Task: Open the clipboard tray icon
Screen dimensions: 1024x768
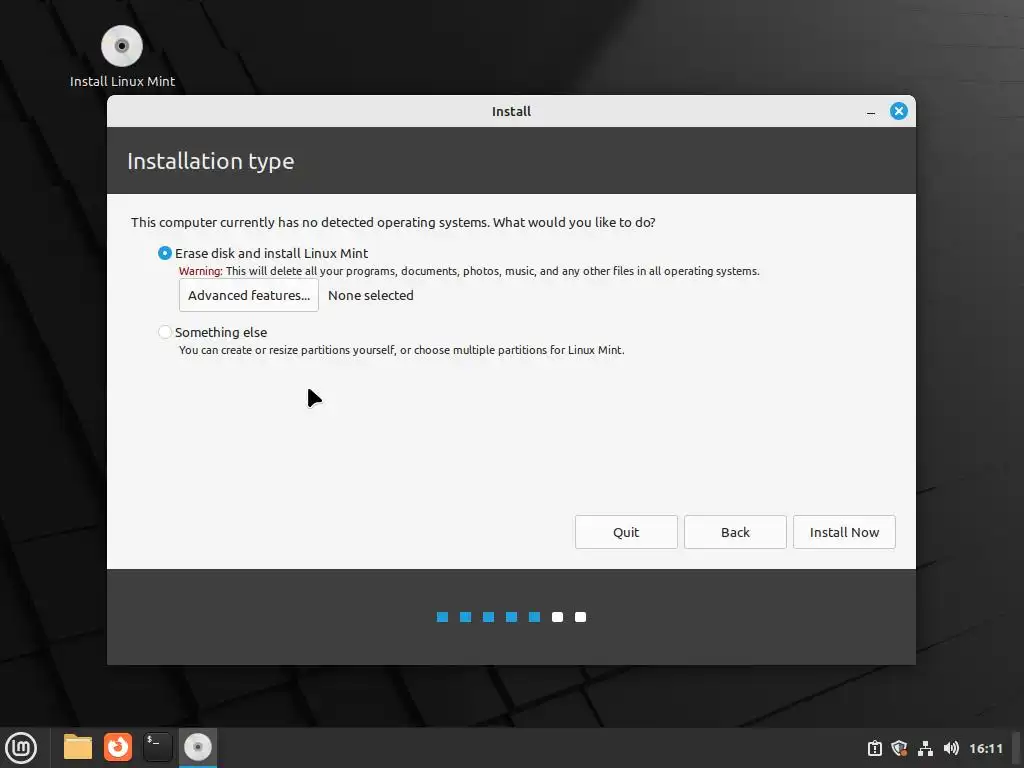Action: click(x=874, y=748)
